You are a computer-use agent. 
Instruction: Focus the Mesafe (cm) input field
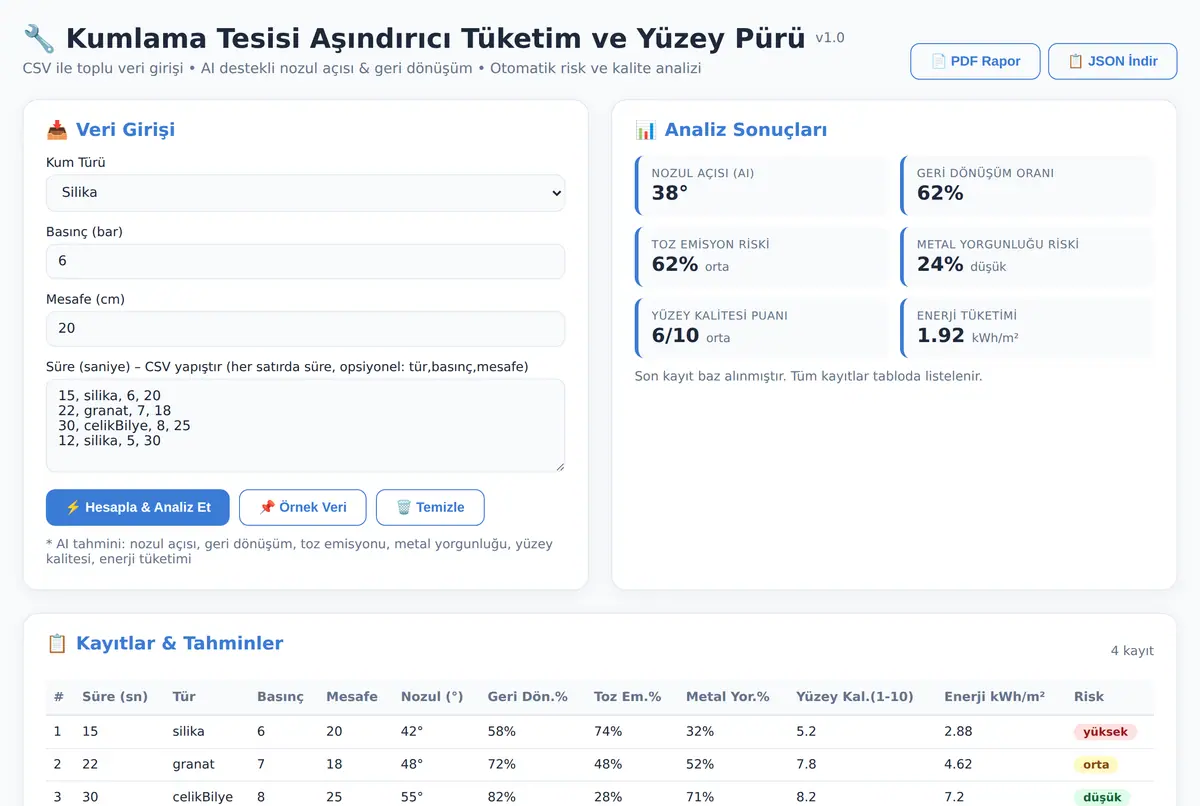click(x=305, y=329)
